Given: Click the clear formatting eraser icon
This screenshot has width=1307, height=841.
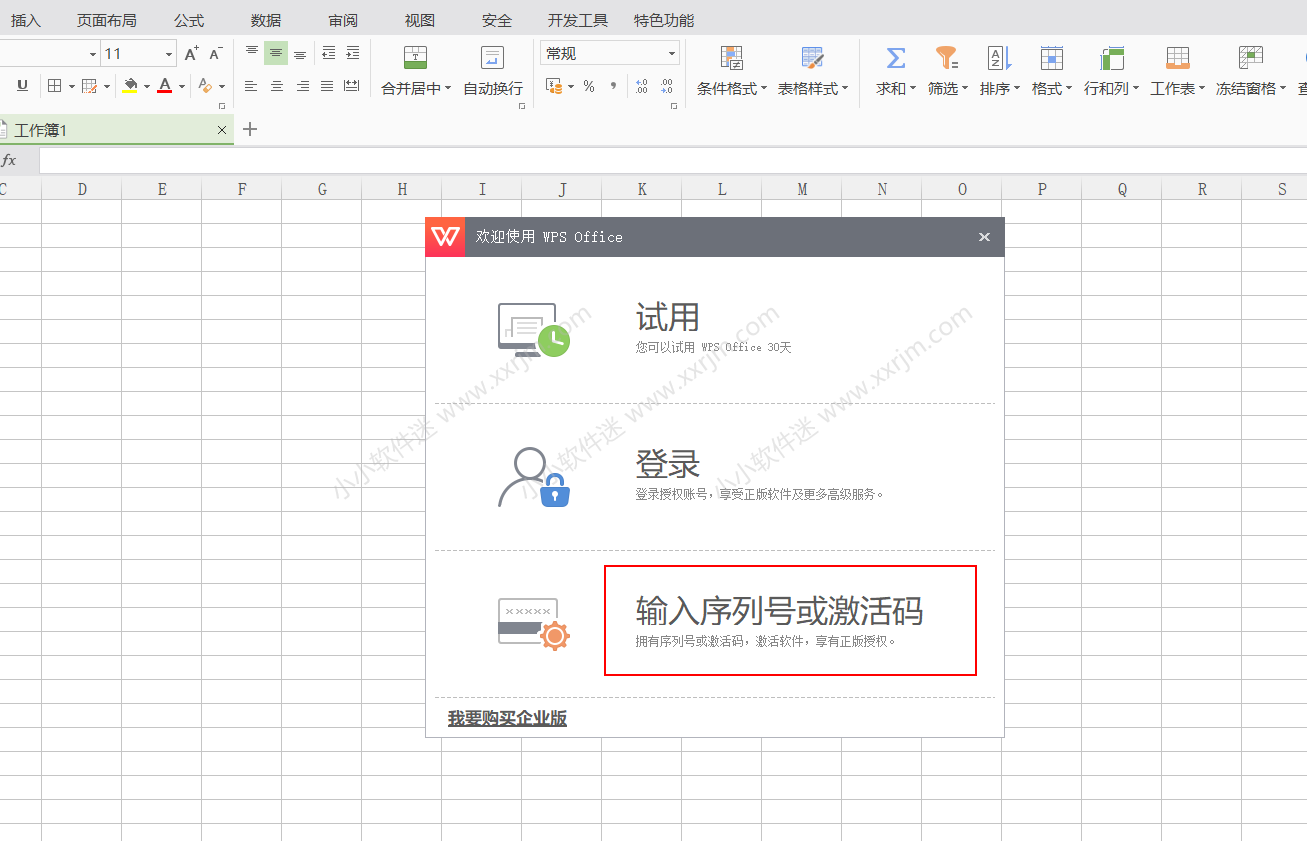Looking at the screenshot, I should [205, 87].
